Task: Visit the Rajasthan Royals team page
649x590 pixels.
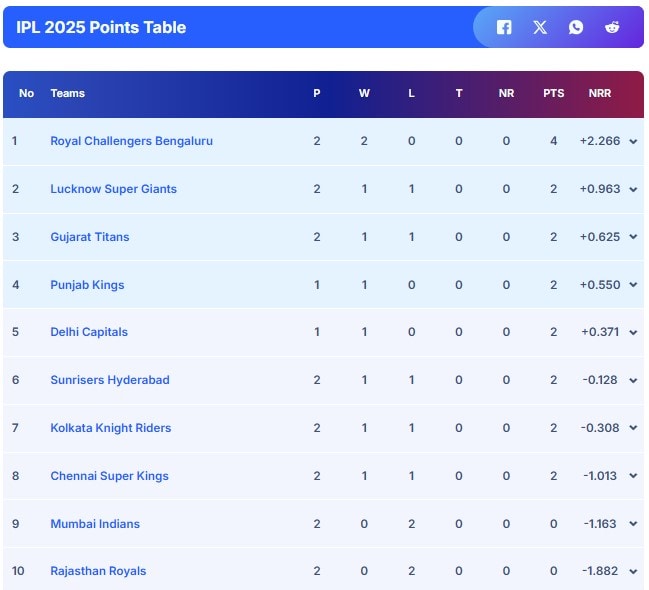Action: 98,571
